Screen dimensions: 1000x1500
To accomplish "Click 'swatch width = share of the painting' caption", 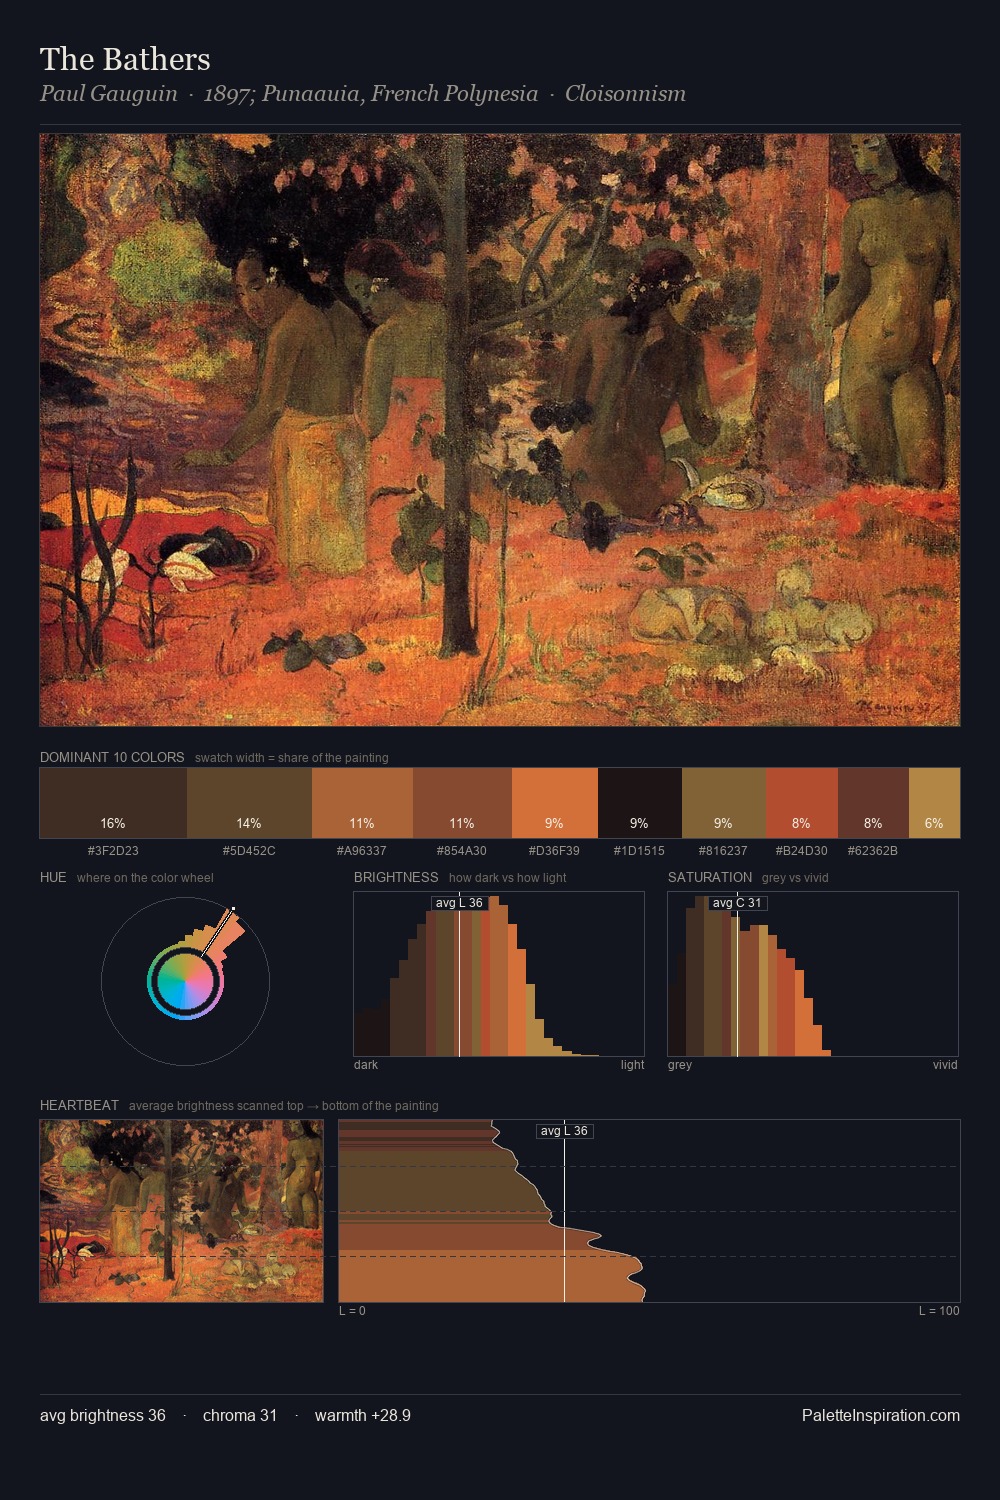I will tap(292, 758).
